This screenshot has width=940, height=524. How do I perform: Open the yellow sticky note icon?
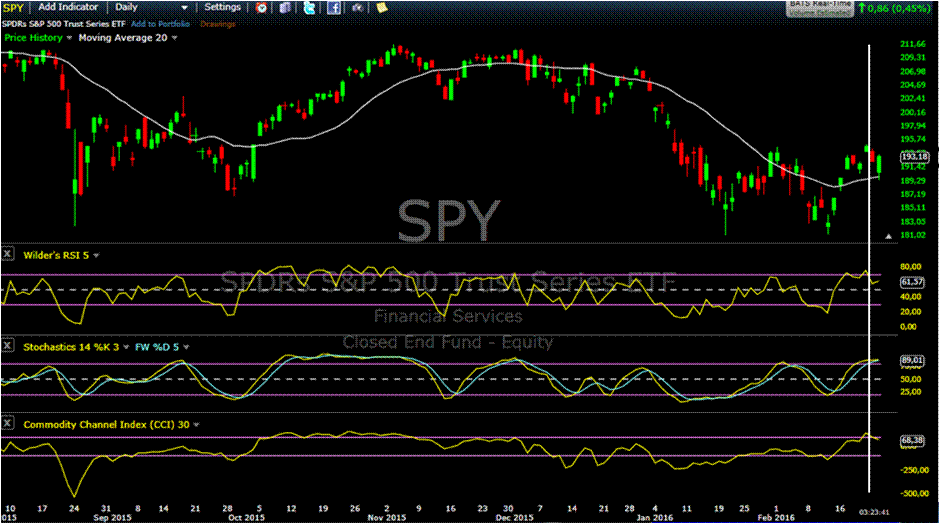click(x=381, y=8)
